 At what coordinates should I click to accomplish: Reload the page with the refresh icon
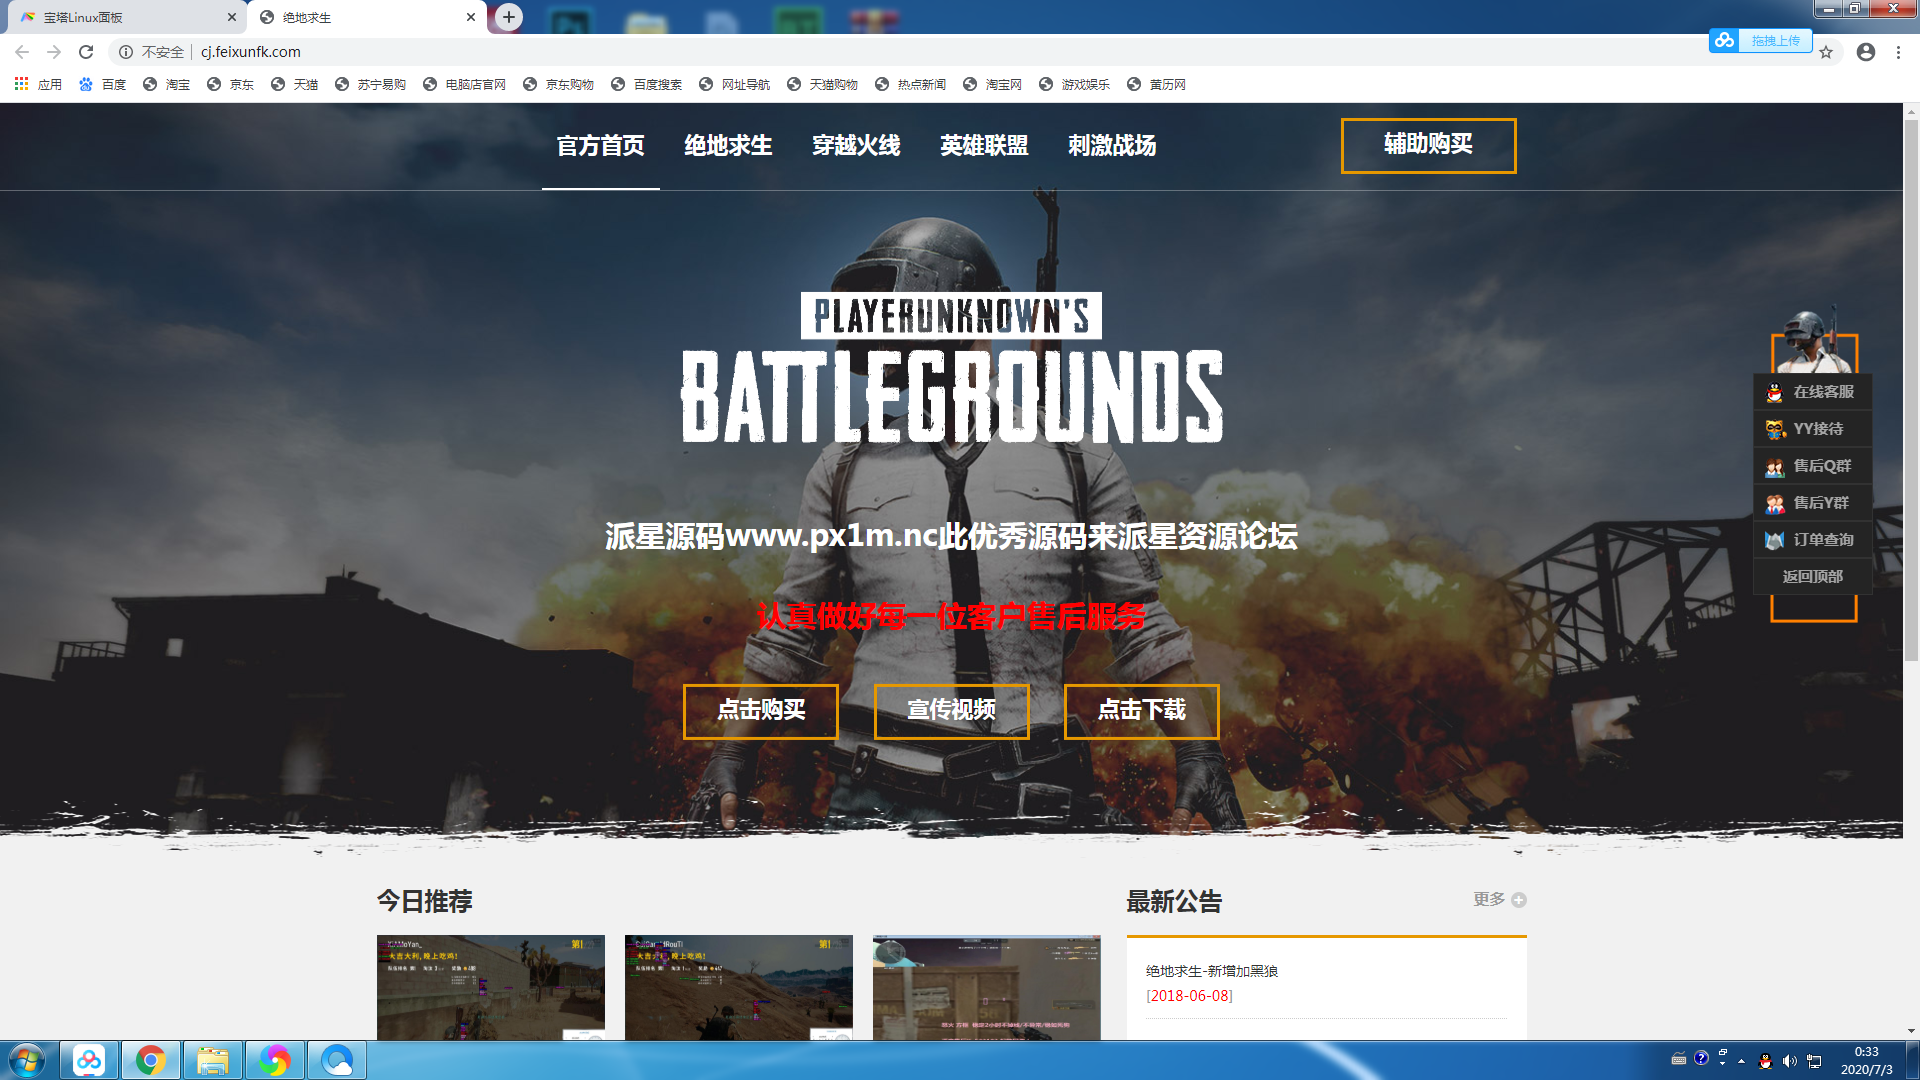pos(86,52)
